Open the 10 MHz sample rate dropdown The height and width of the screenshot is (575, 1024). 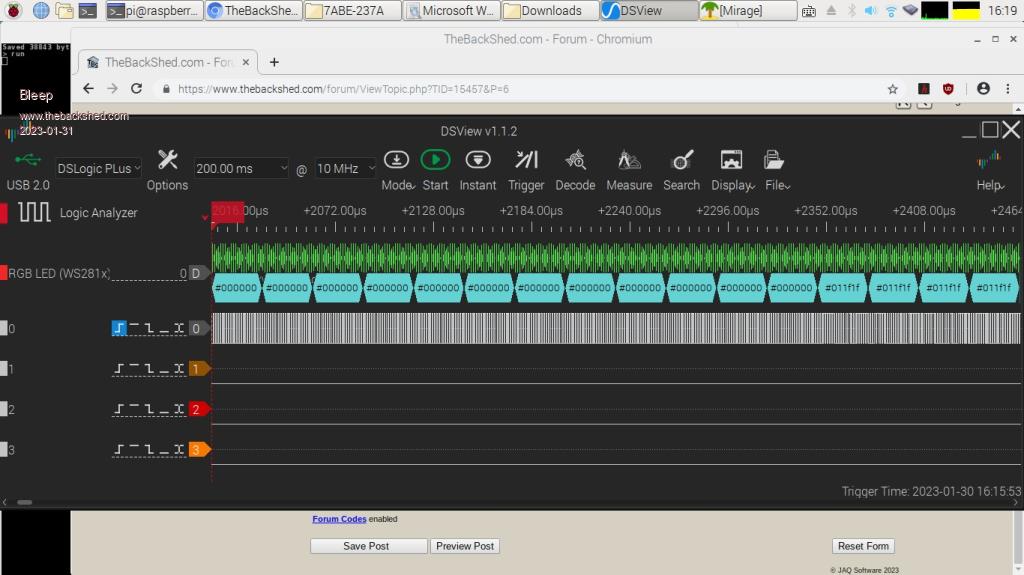pos(345,169)
